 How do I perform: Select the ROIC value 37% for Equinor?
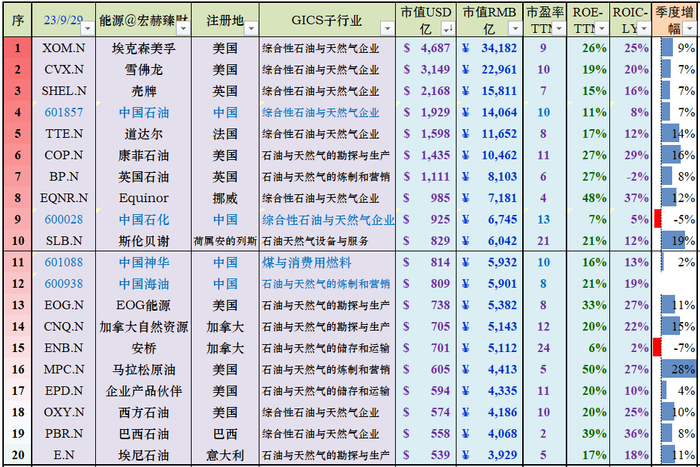(636, 198)
